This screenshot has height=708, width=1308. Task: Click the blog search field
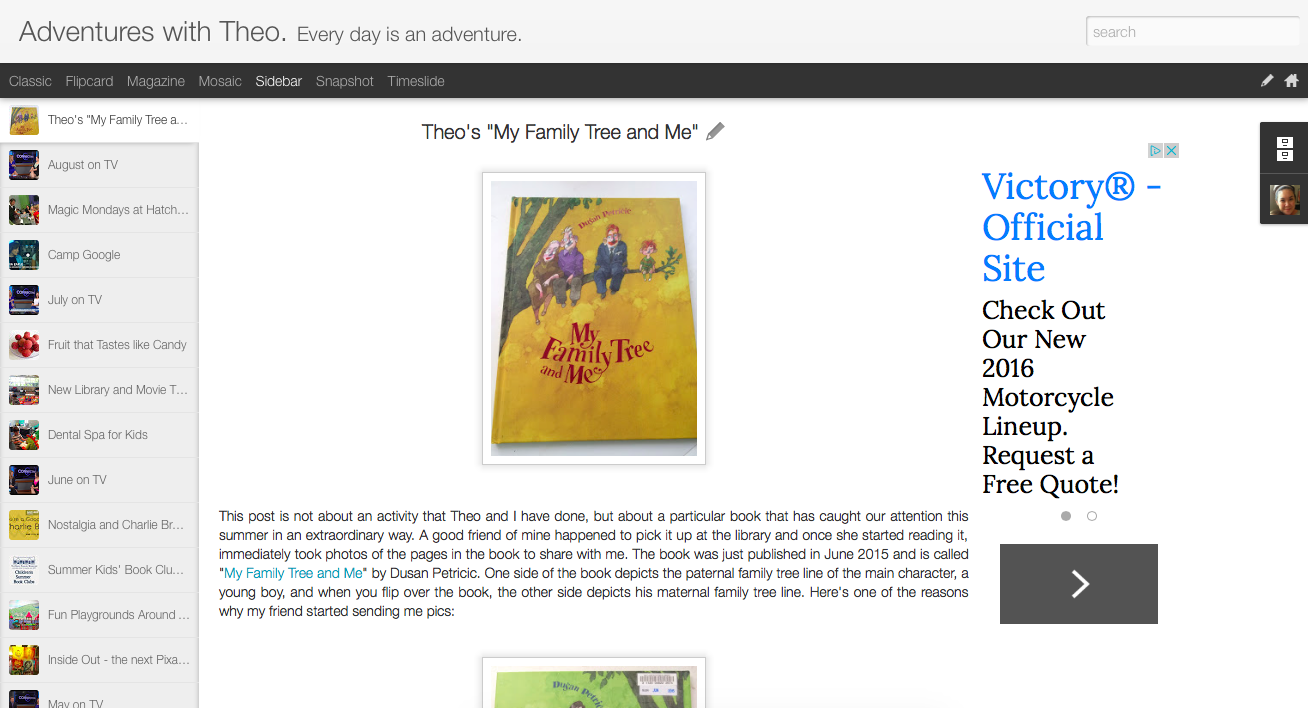pos(1192,32)
